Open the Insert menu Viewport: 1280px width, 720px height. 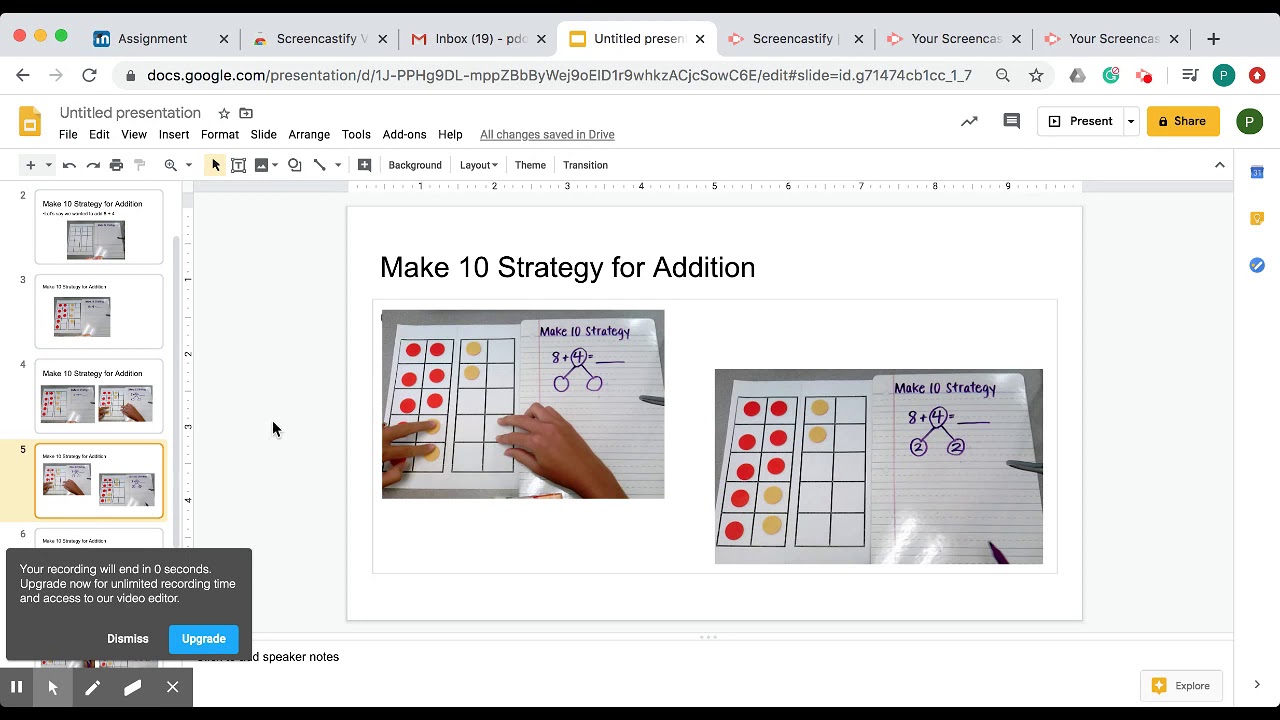click(174, 134)
